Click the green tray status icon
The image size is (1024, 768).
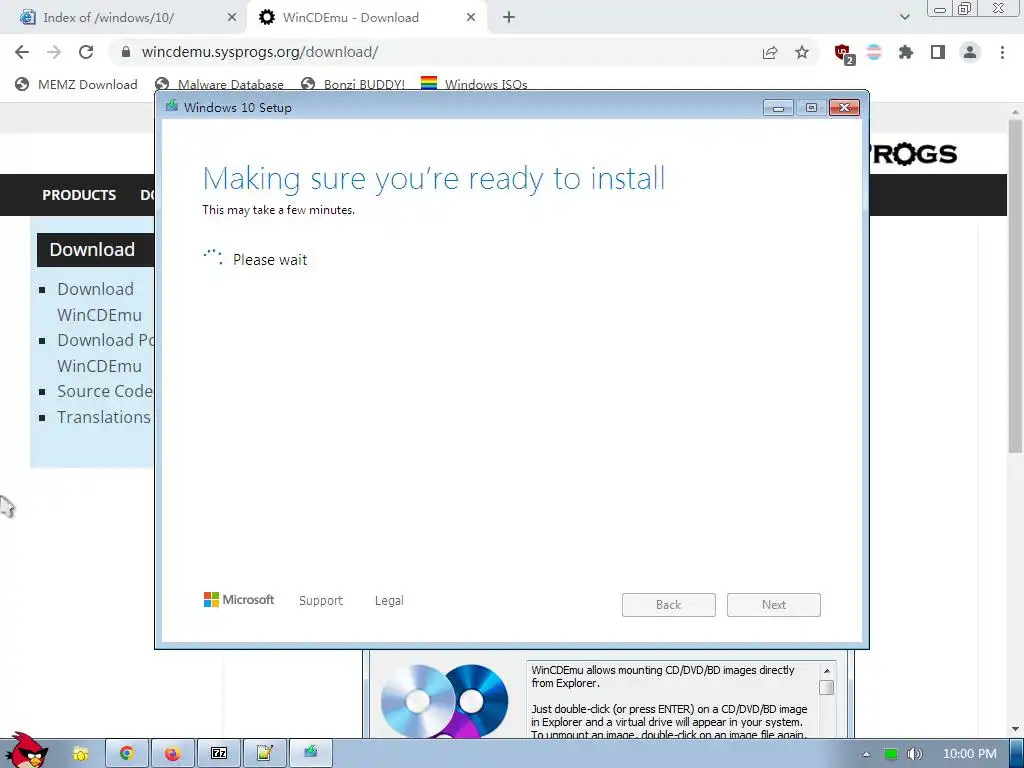coord(890,754)
